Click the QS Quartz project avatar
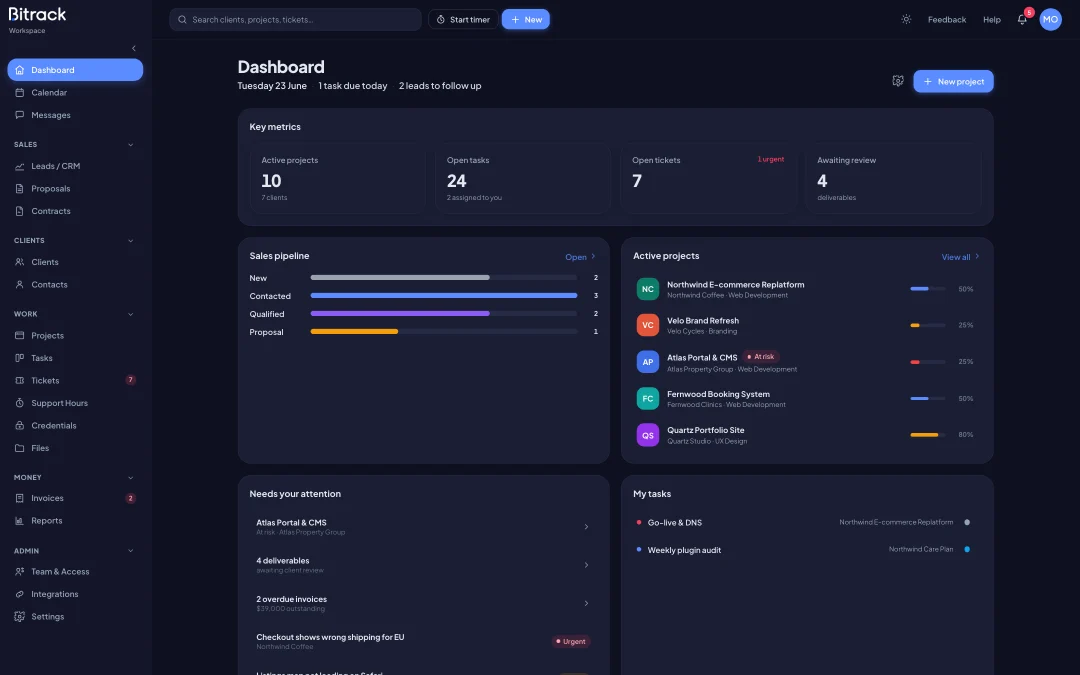1080x675 pixels. [x=647, y=435]
